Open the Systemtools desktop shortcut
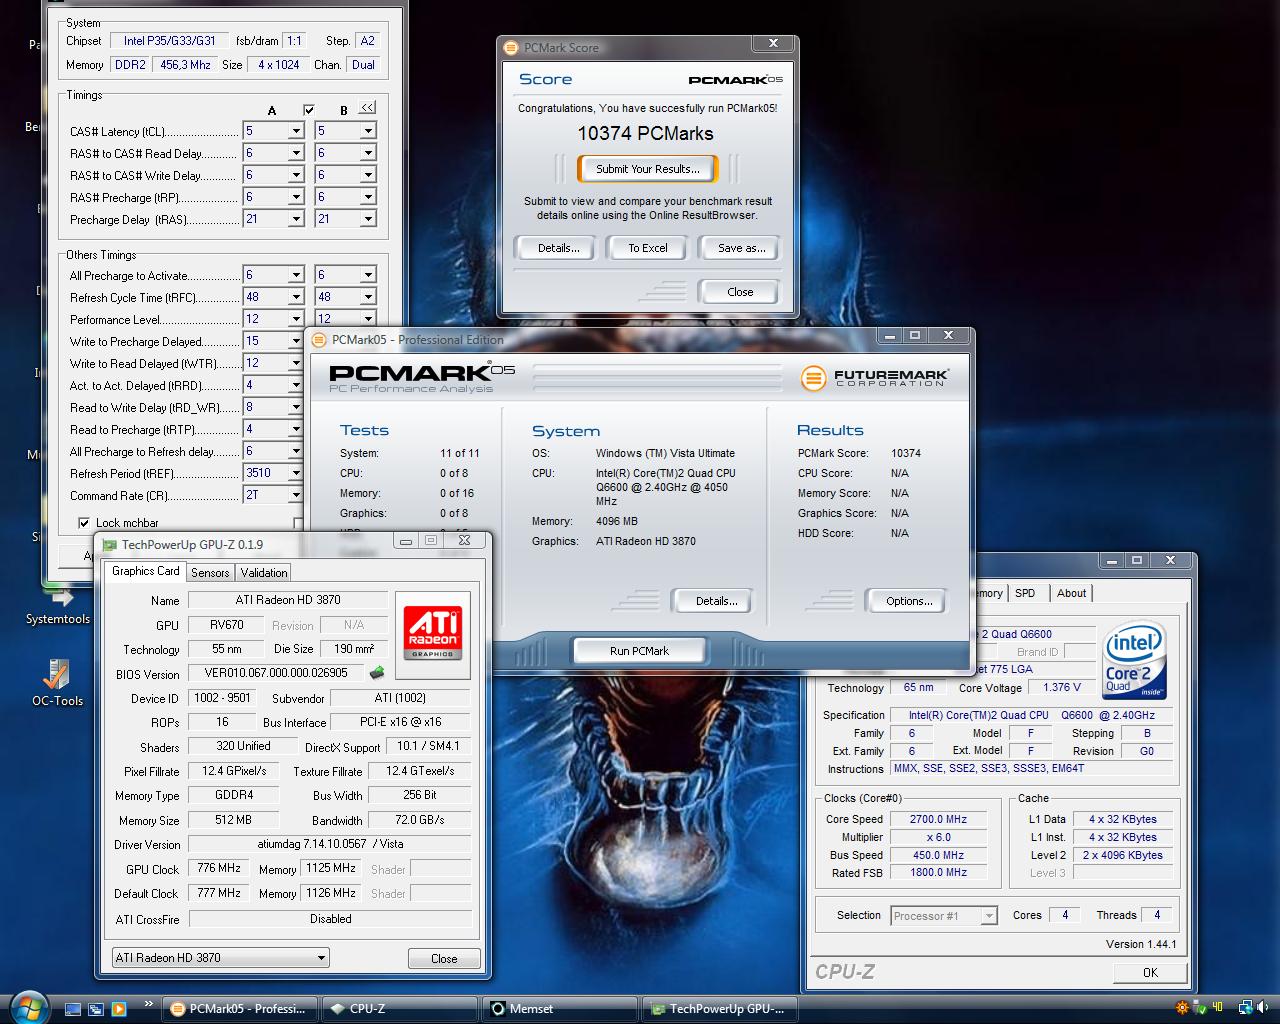The height and width of the screenshot is (1024, 1280). click(x=58, y=607)
